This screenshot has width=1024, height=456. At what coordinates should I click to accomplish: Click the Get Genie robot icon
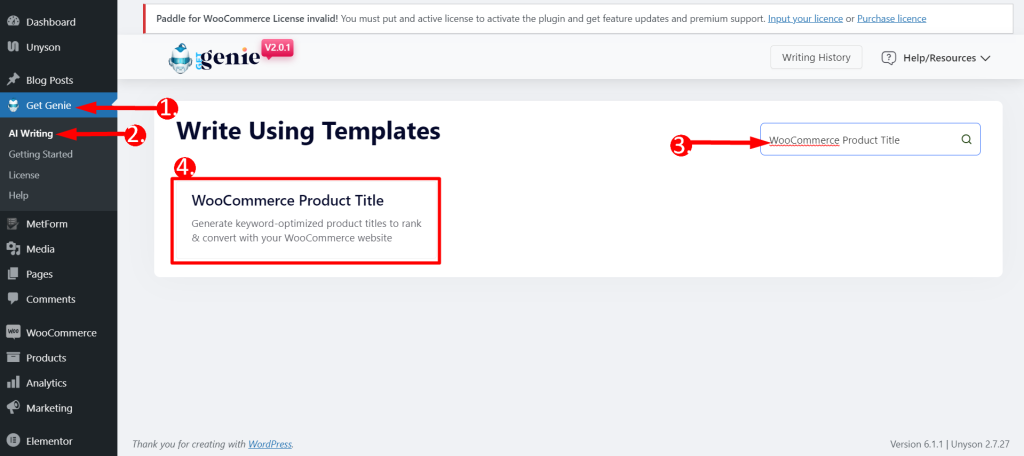point(13,106)
